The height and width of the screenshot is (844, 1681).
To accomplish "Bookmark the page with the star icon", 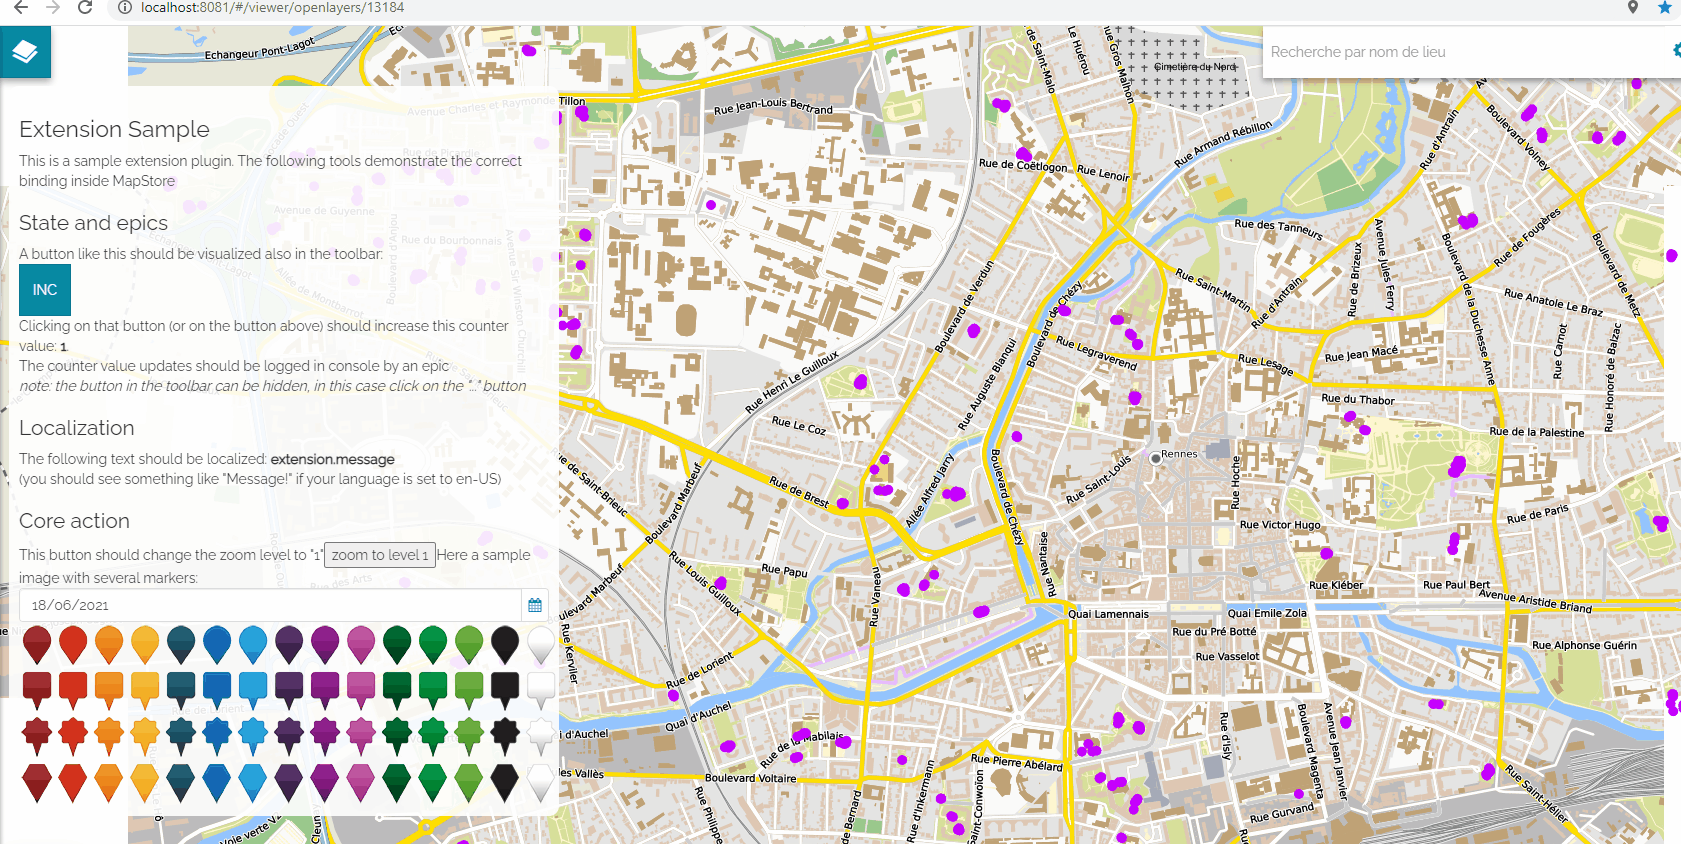I will click(1665, 8).
